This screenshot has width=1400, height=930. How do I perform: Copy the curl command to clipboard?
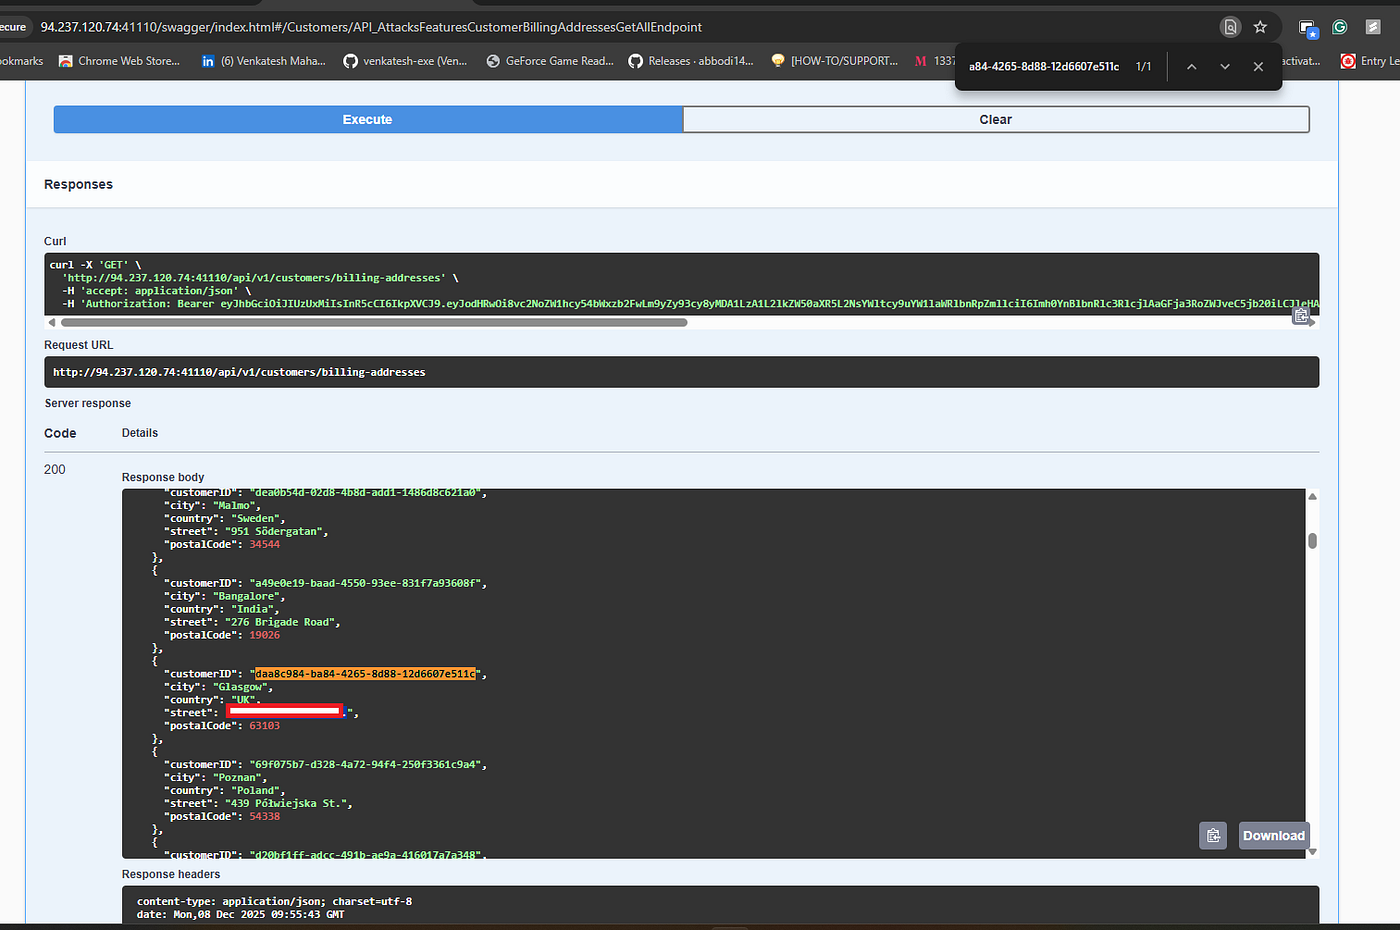(x=1301, y=316)
